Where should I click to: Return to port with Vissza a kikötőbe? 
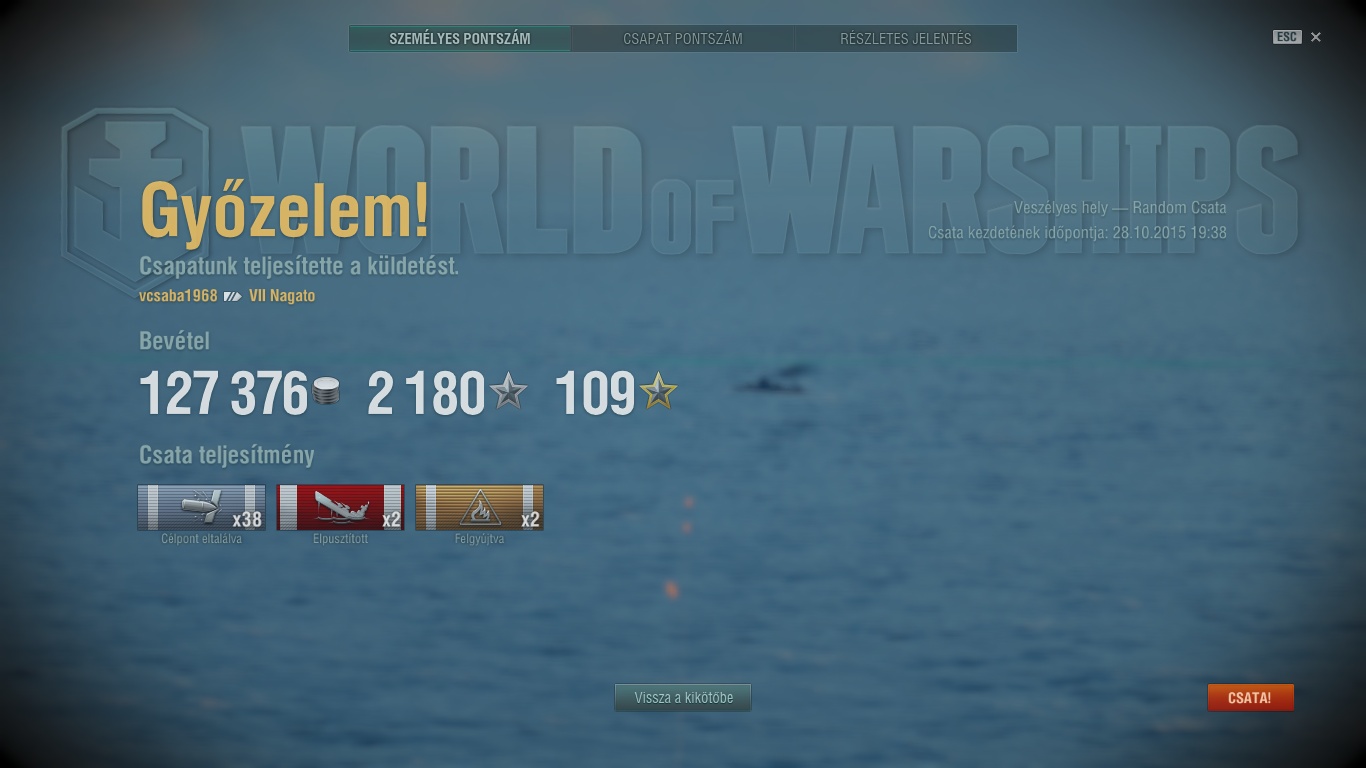[683, 698]
